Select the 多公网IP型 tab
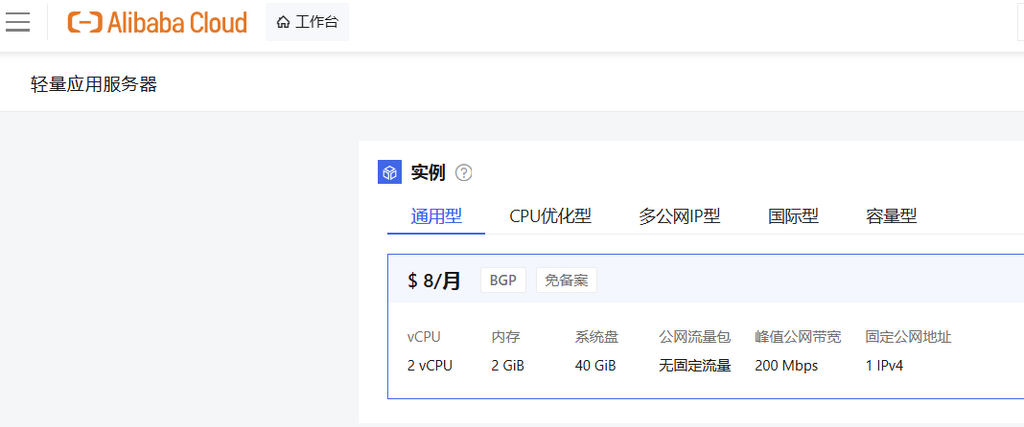The height and width of the screenshot is (427, 1024). (x=679, y=216)
